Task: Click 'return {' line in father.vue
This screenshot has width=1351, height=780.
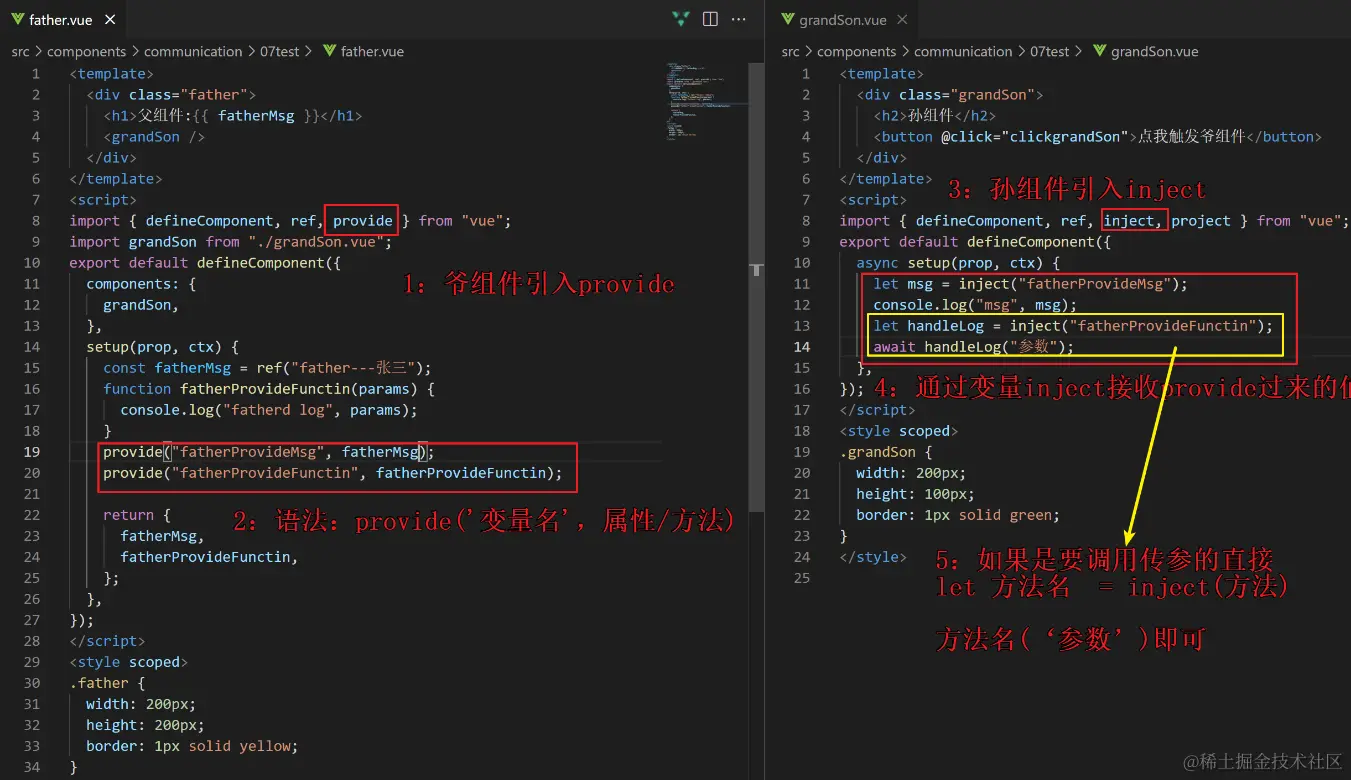Action: [137, 515]
